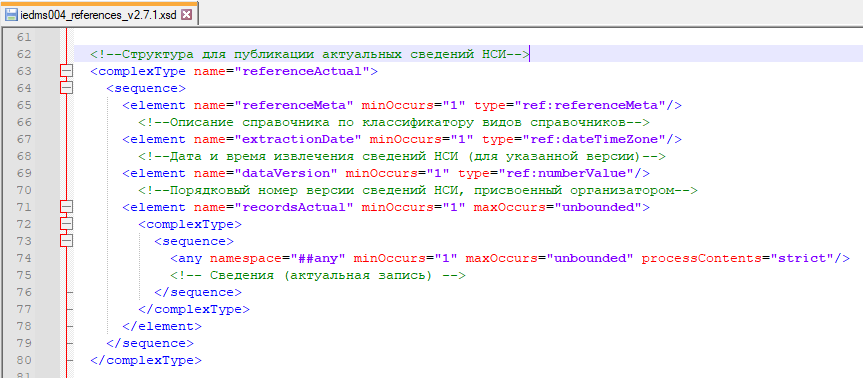The image size is (863, 378).
Task: Collapse the referenceActual complexType fold on line 63
Action: 67,71
